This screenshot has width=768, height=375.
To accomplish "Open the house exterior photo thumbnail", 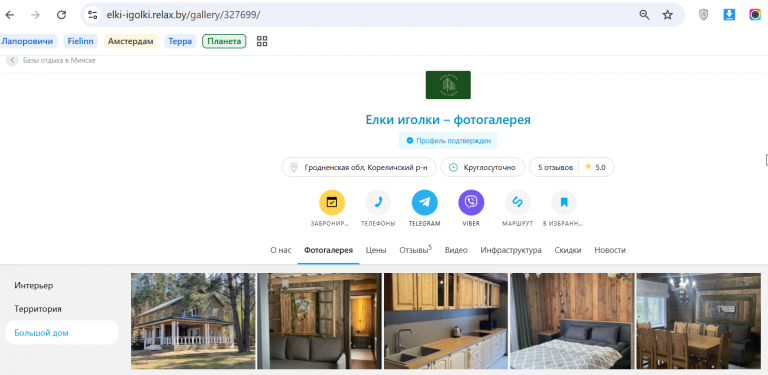I will (193, 321).
